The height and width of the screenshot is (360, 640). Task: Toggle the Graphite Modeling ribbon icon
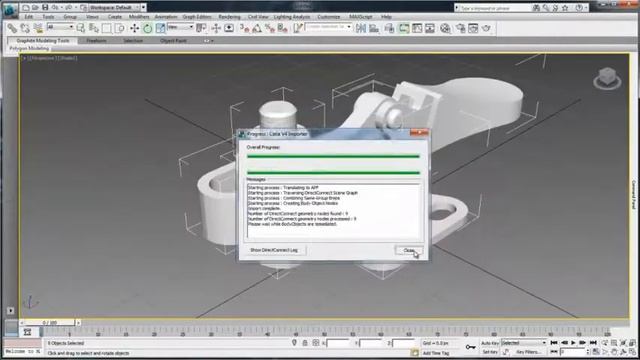click(404, 28)
